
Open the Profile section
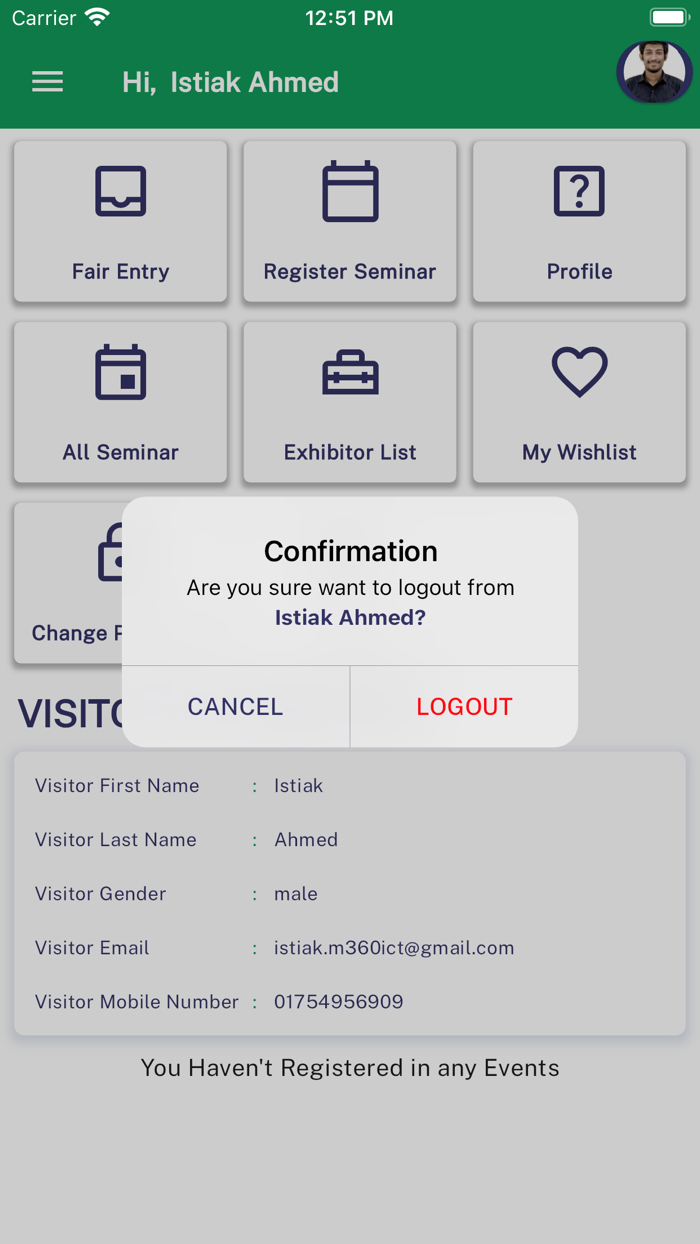[x=578, y=220]
